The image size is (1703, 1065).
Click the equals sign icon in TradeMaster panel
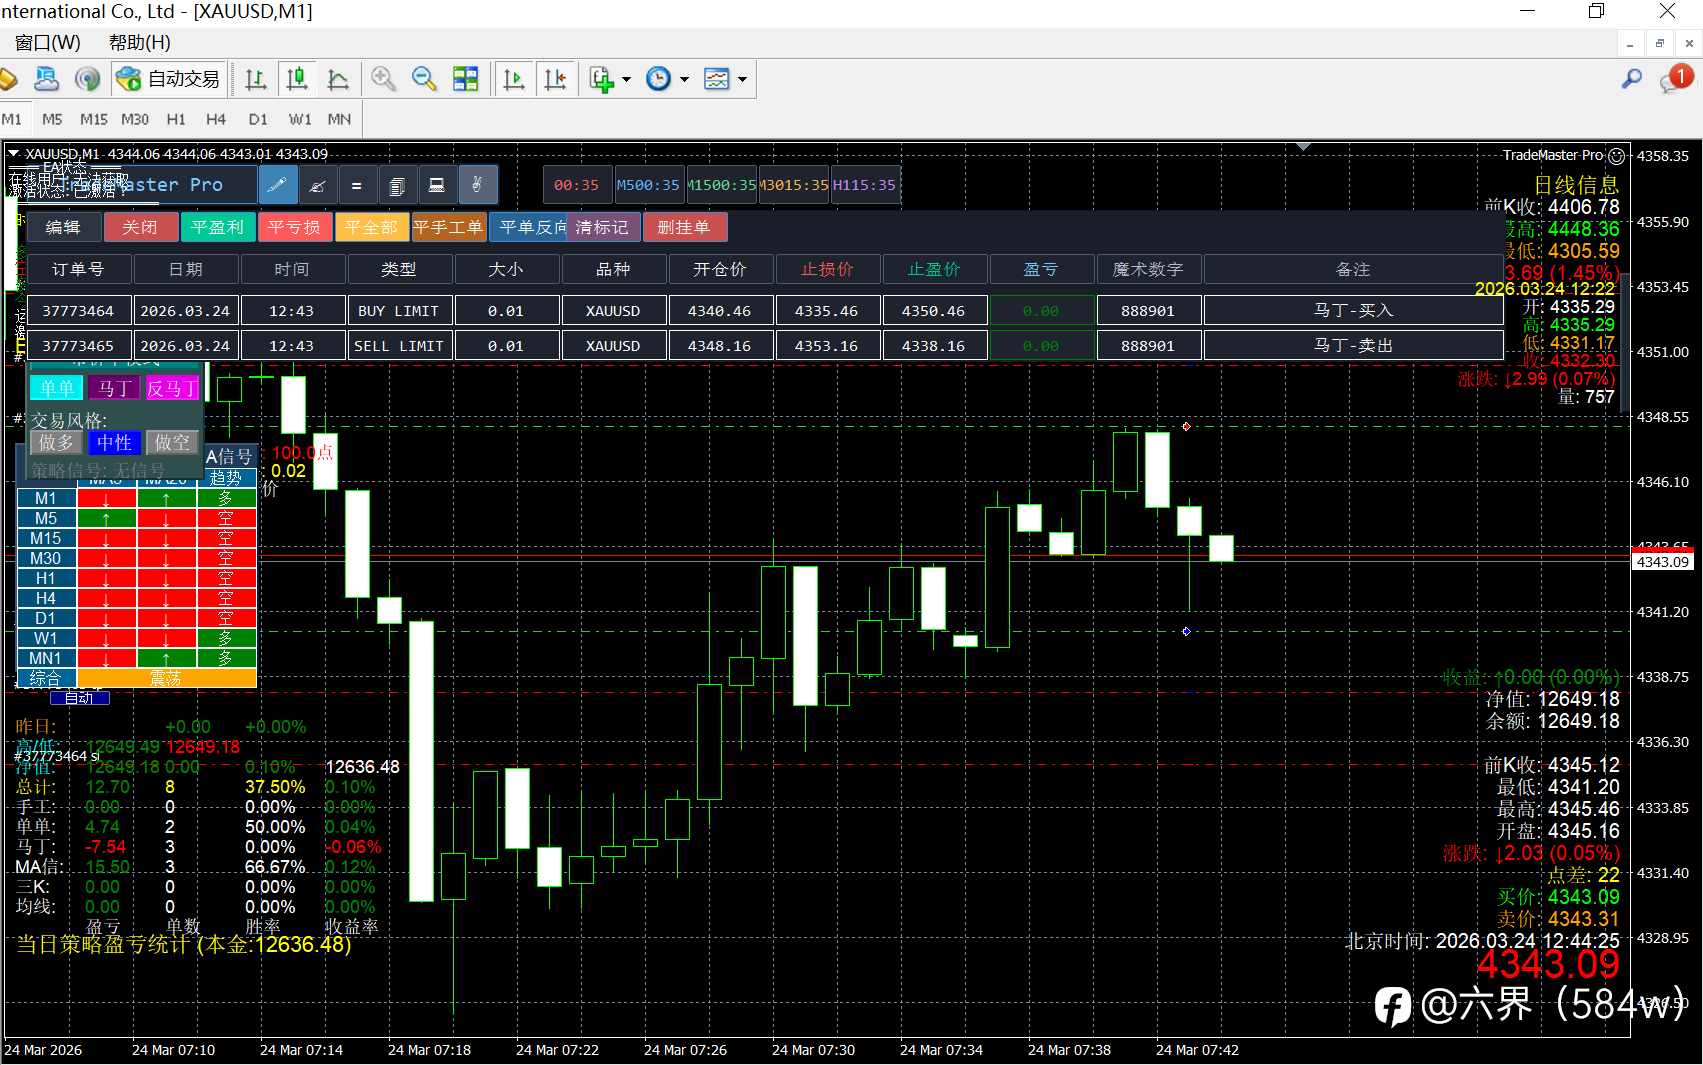point(357,185)
